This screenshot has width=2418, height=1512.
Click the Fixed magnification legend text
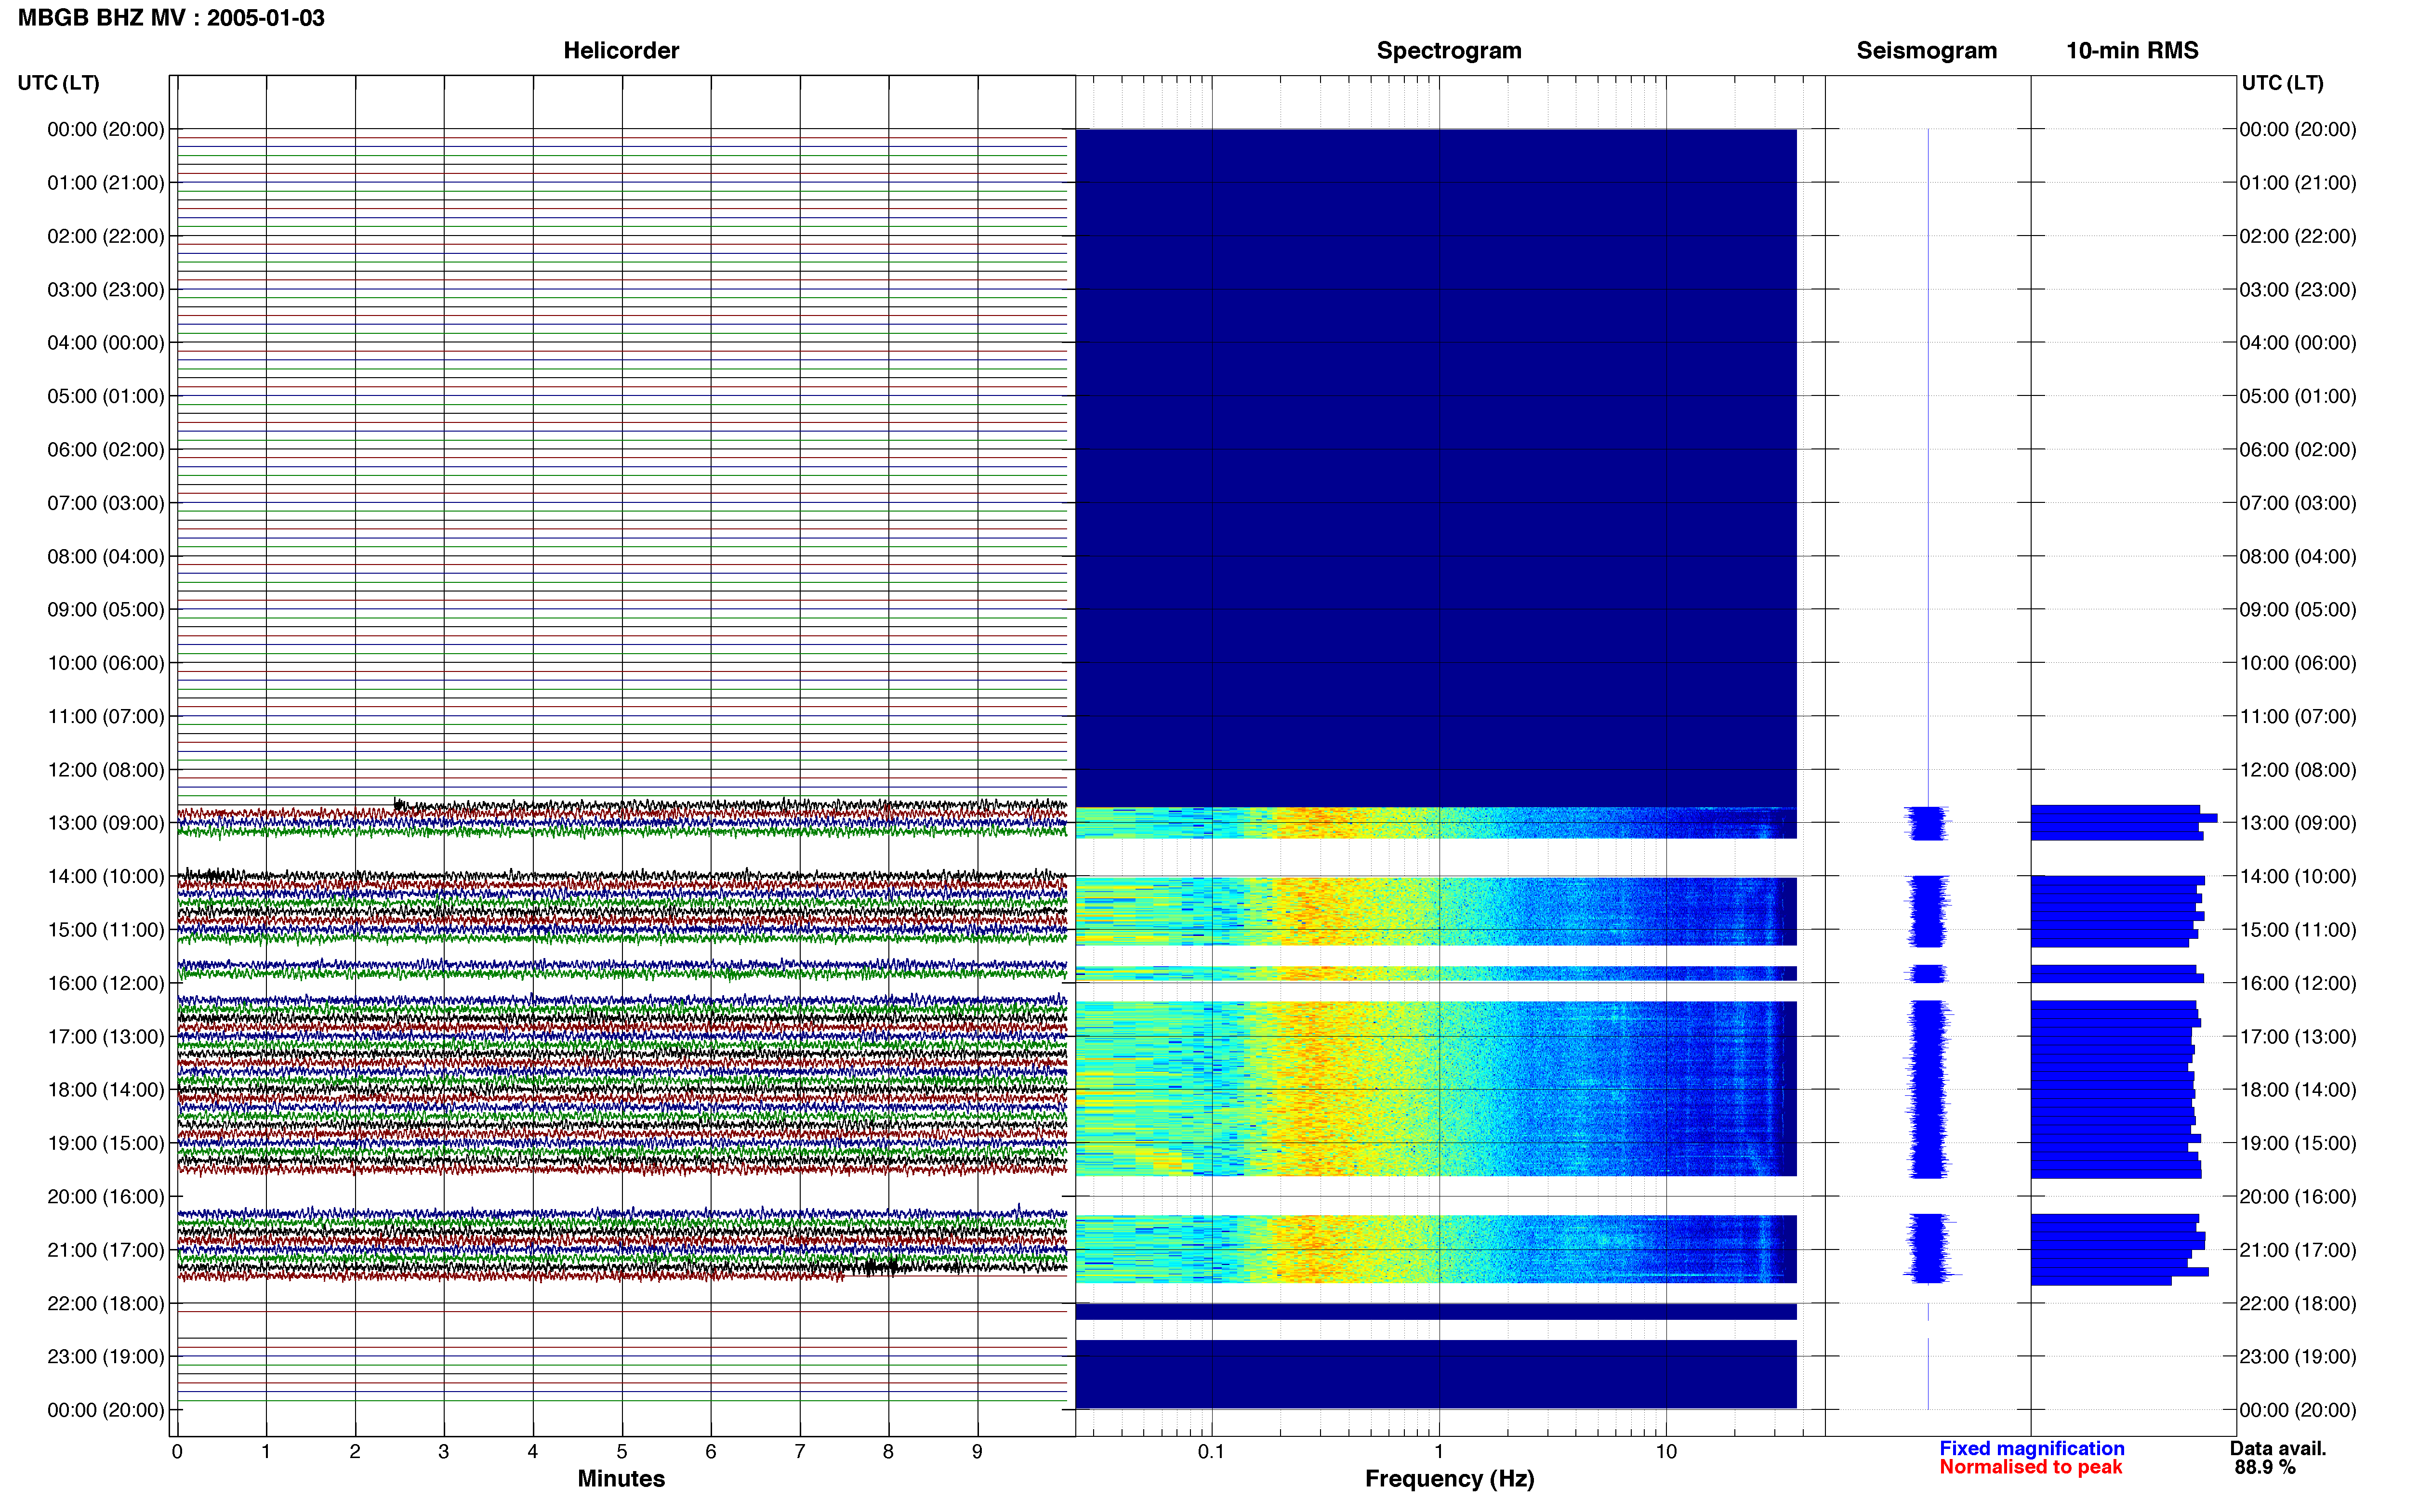click(x=2031, y=1449)
